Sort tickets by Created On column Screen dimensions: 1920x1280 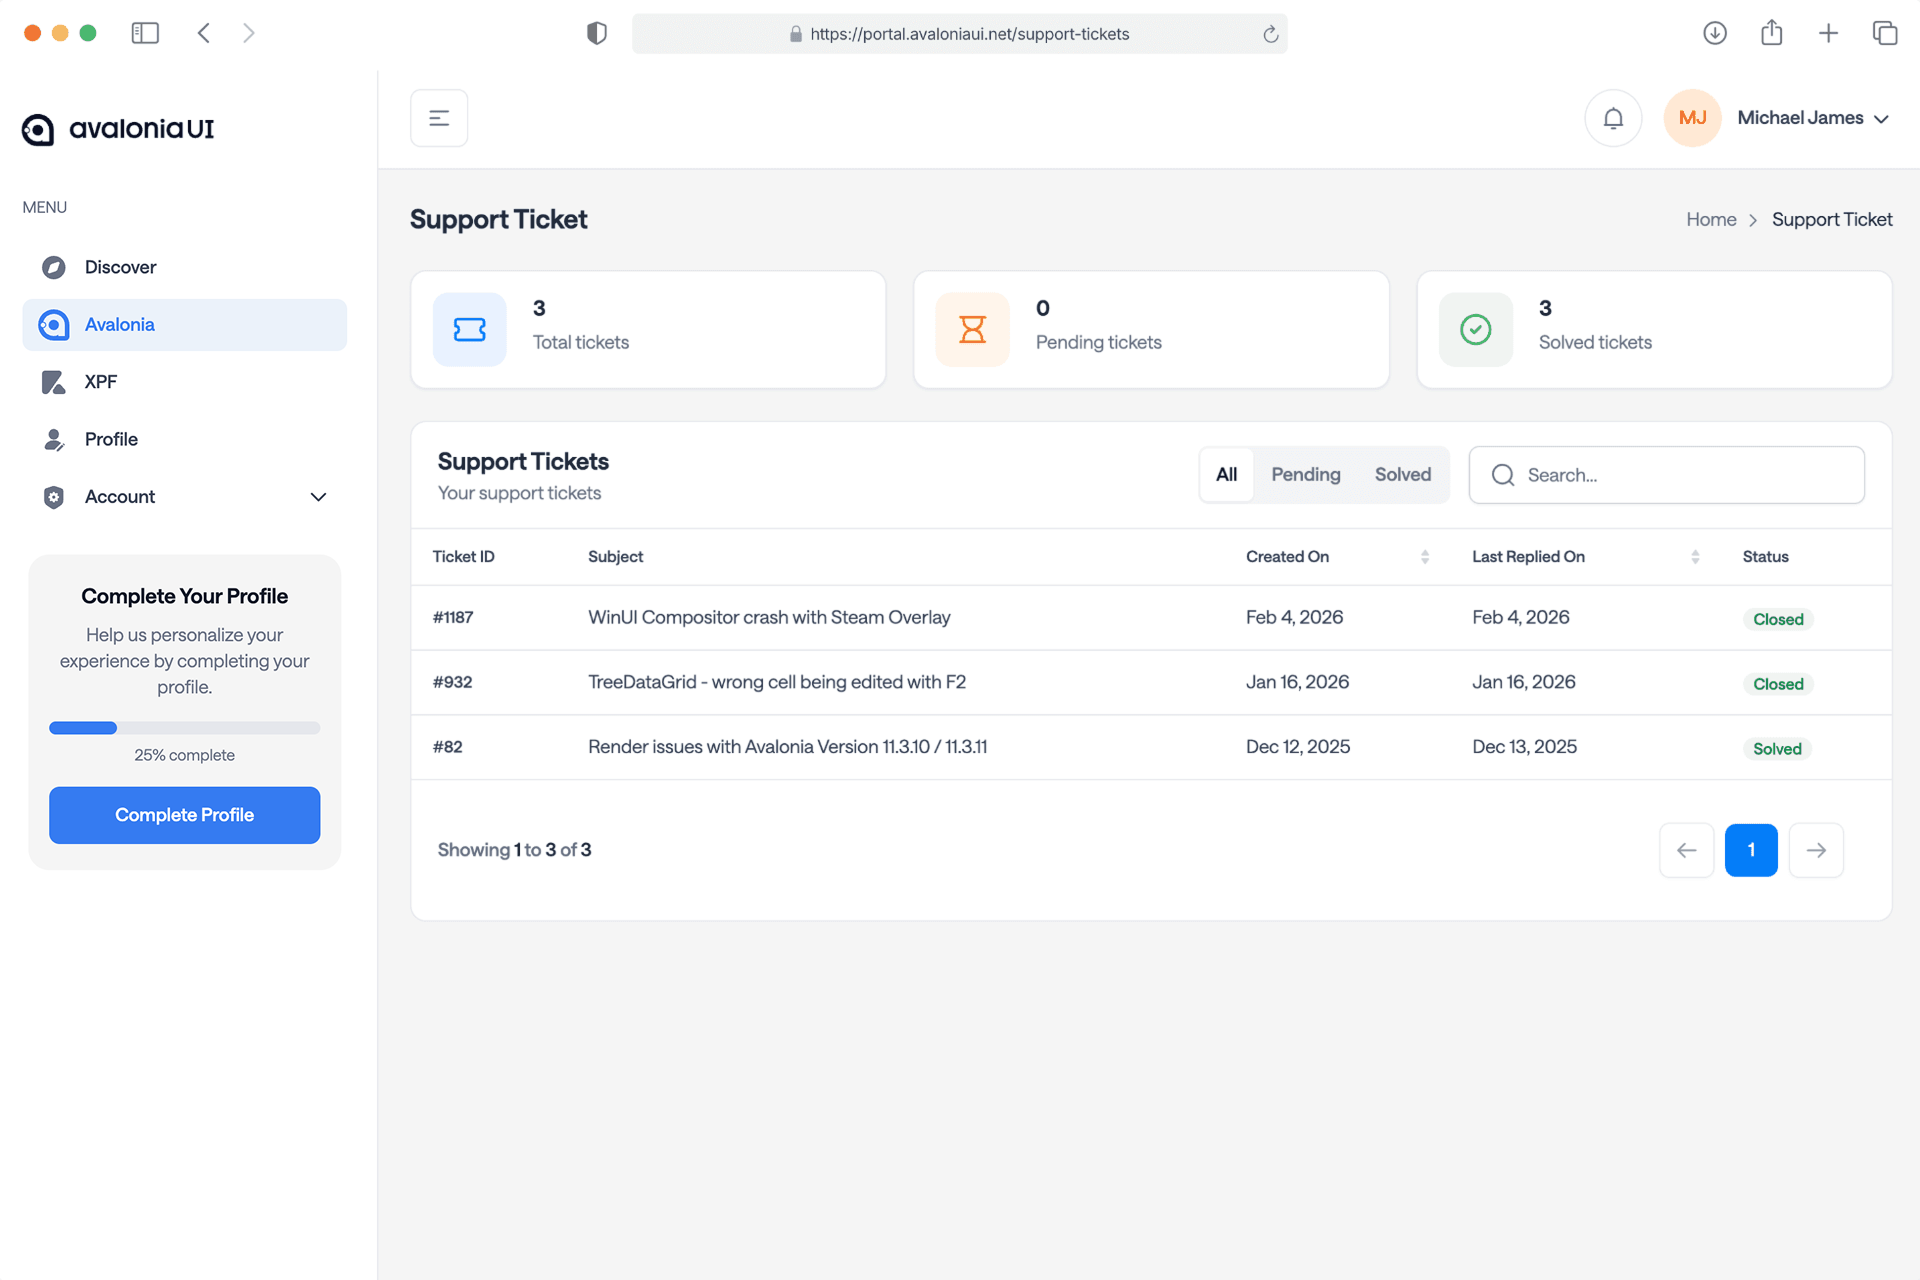point(1425,557)
